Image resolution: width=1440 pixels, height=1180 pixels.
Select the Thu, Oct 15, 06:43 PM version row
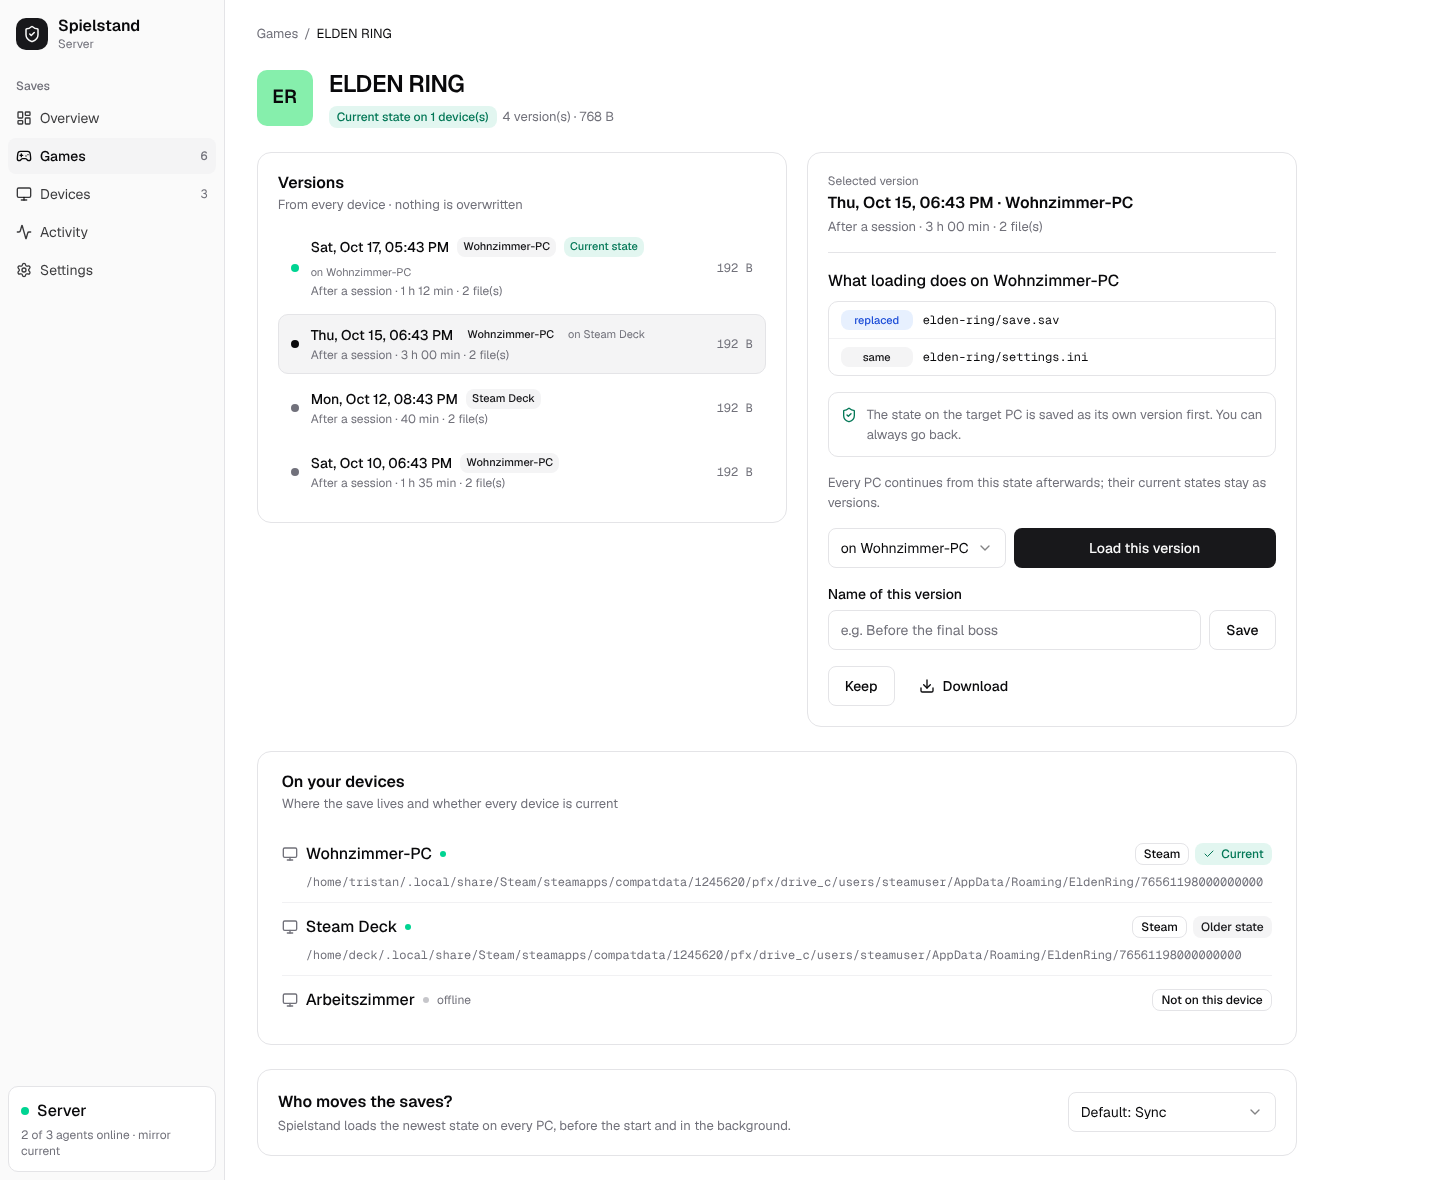coord(522,344)
